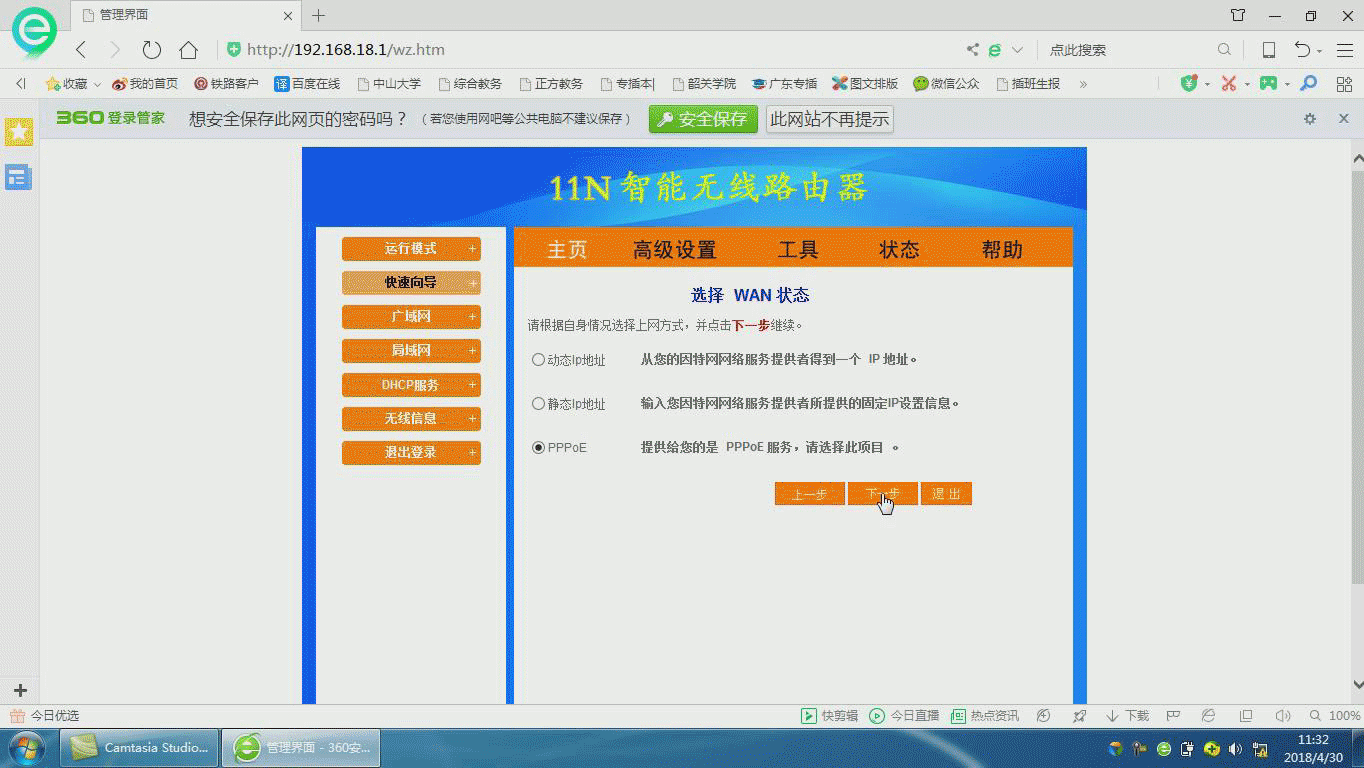Click the favorites star sidebar icon
The image size is (1364, 768).
click(x=18, y=131)
